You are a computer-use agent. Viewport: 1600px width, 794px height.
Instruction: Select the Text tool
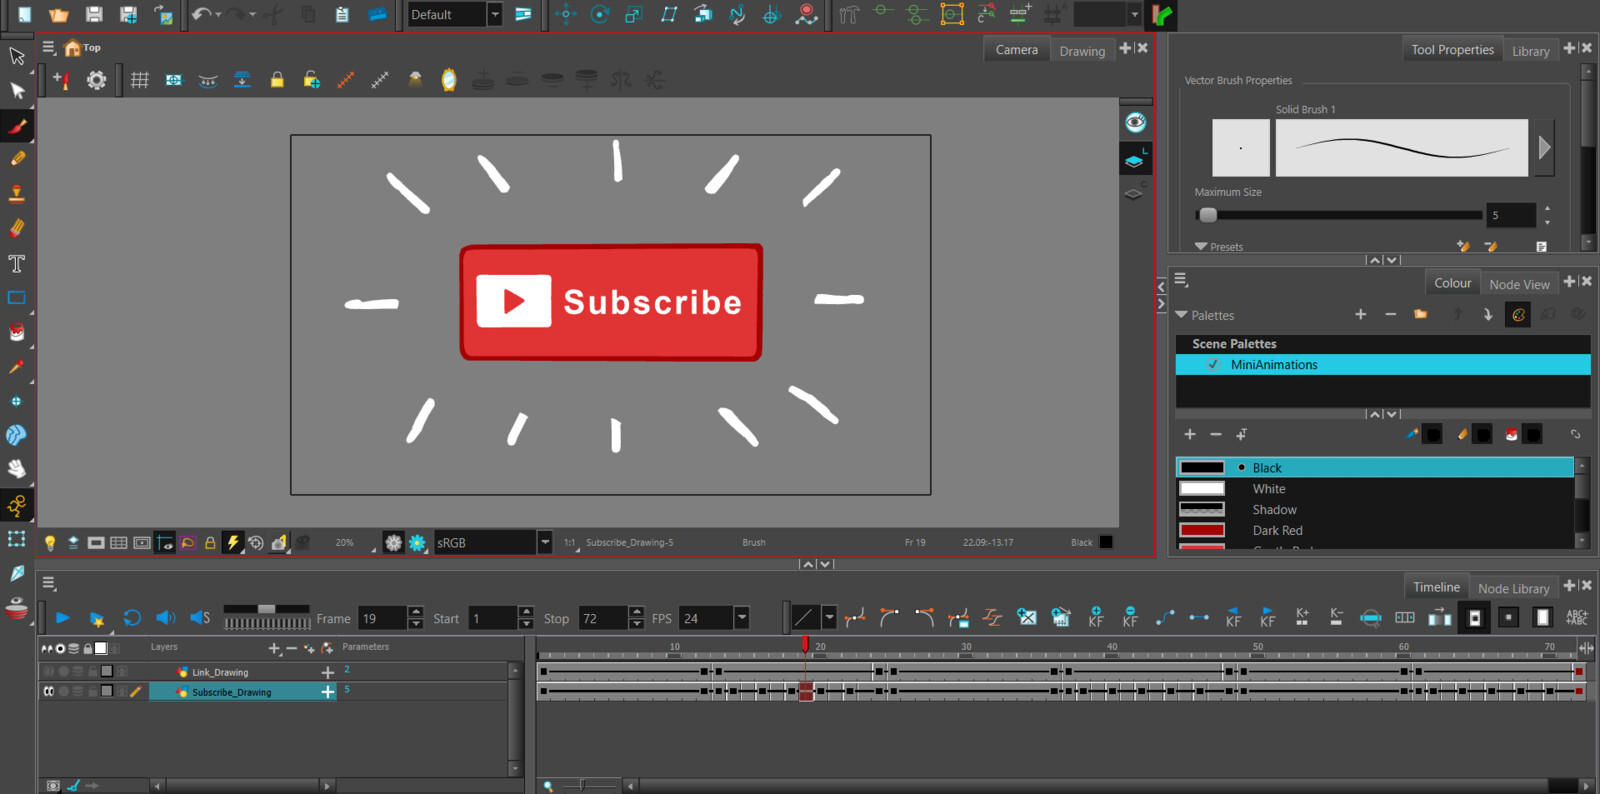click(17, 263)
